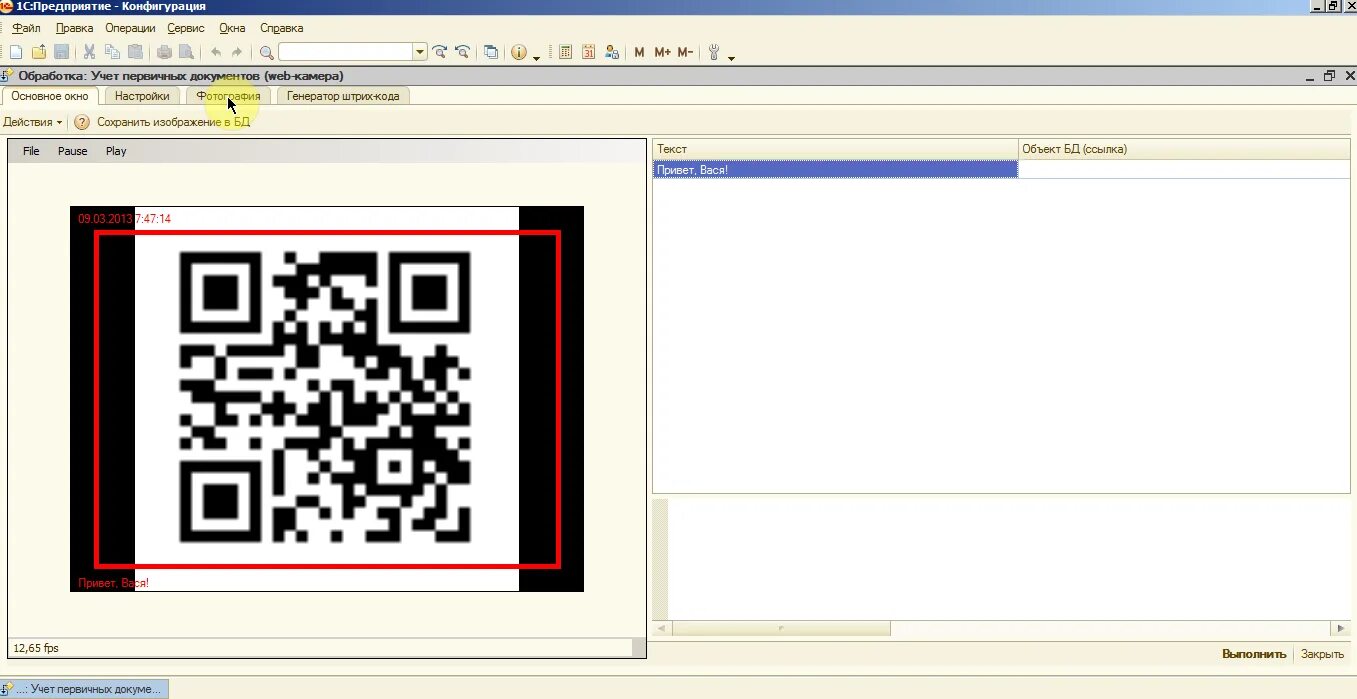Image resolution: width=1357 pixels, height=699 pixels.
Task: Open the Операции menu
Action: pyautogui.click(x=130, y=28)
